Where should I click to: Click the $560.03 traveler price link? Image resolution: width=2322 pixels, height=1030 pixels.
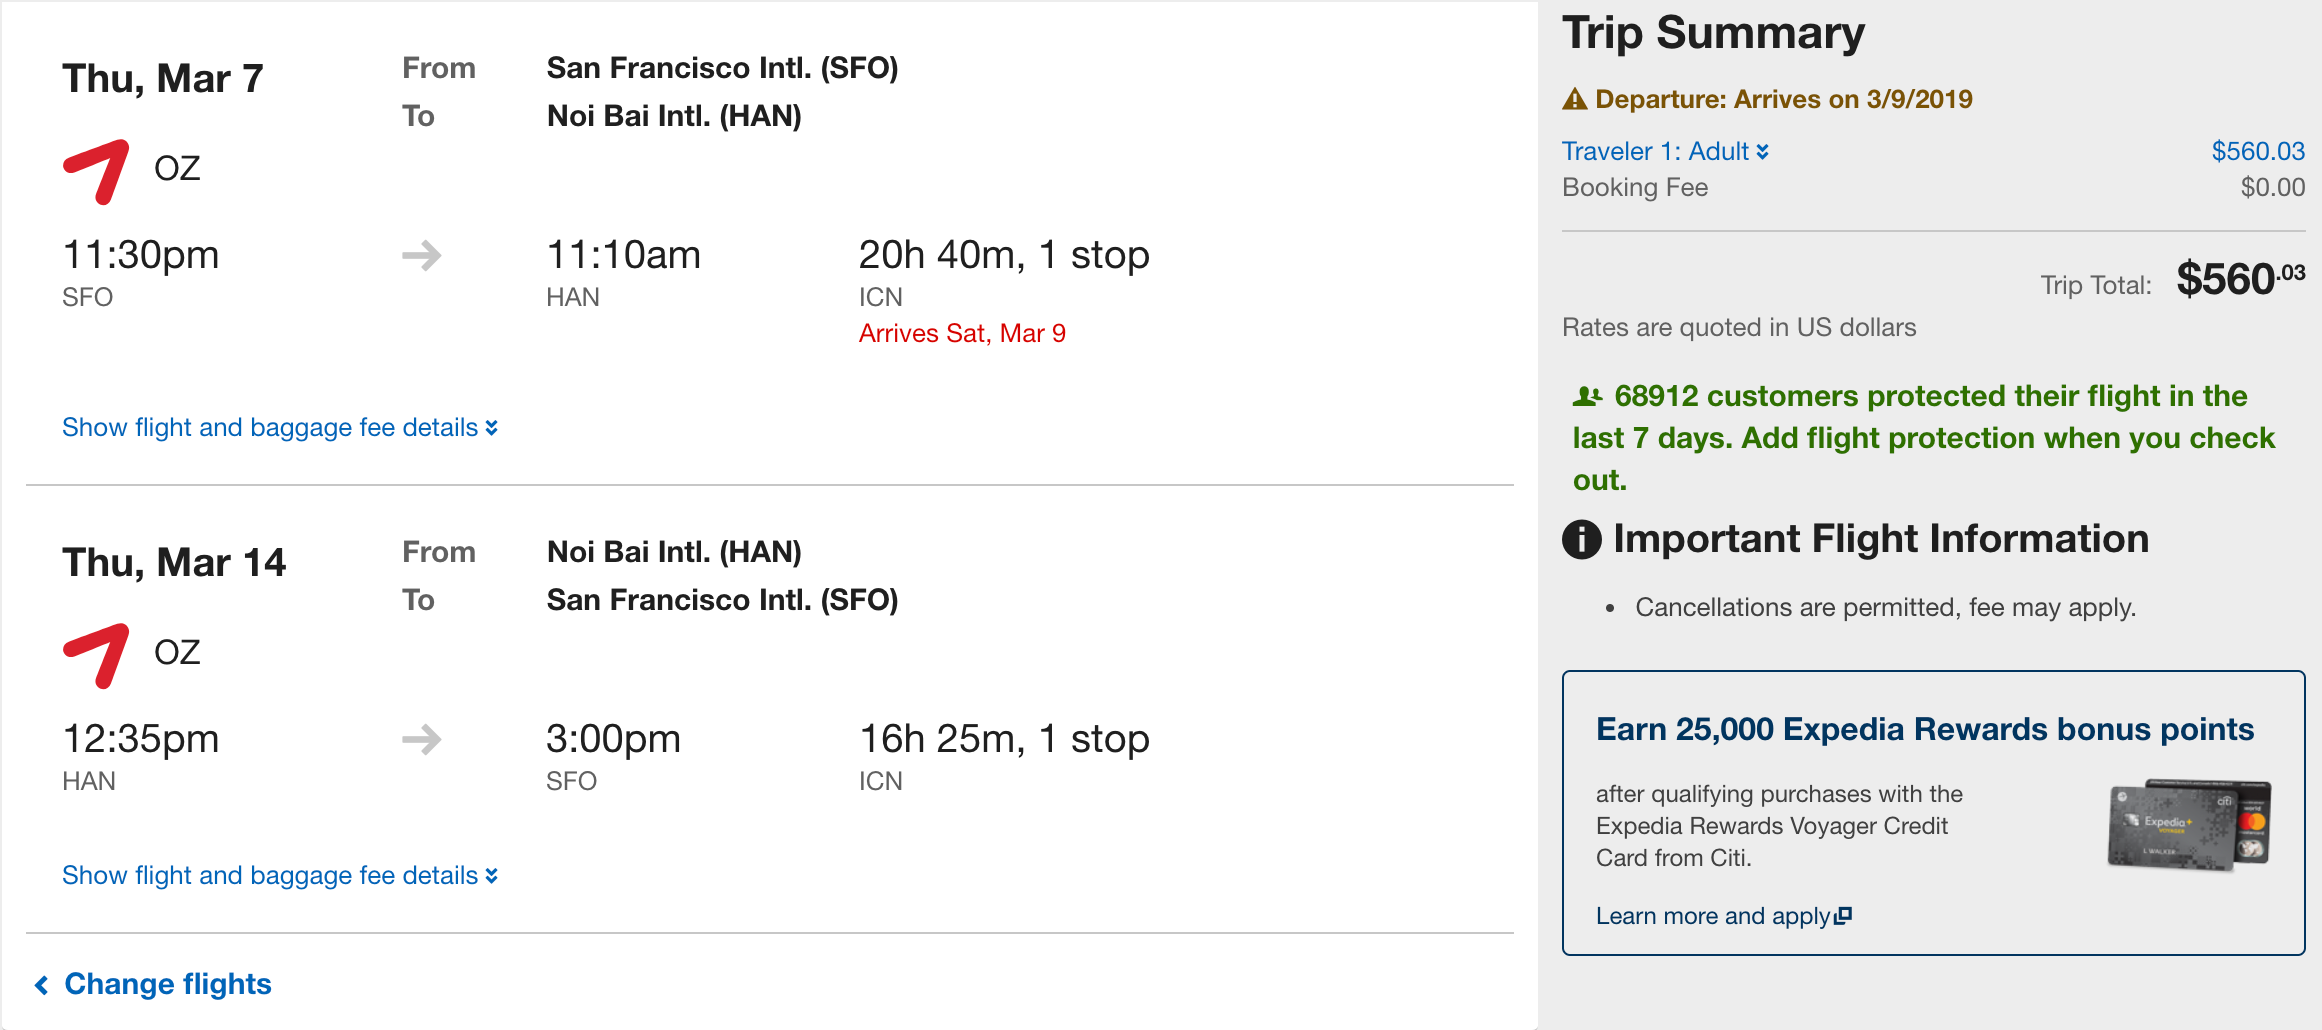[x=2257, y=151]
